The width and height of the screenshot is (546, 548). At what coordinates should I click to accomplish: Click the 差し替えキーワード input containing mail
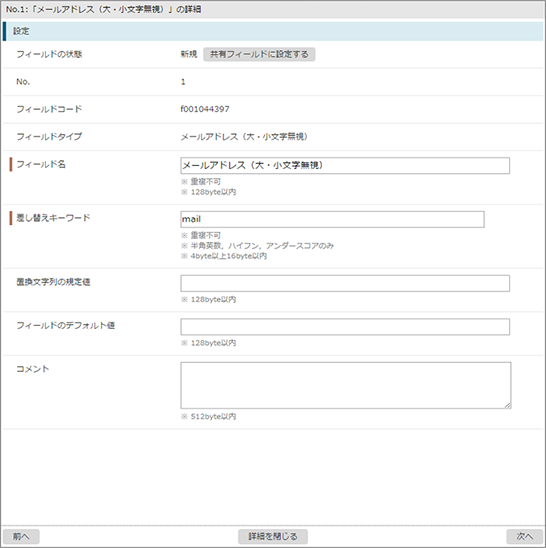coord(332,219)
